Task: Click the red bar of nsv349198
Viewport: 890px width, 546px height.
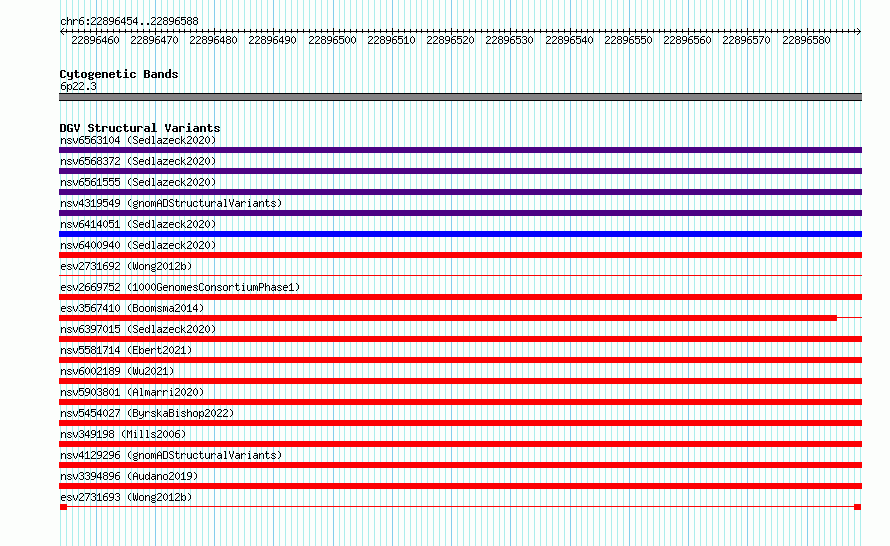Action: pyautogui.click(x=460, y=444)
